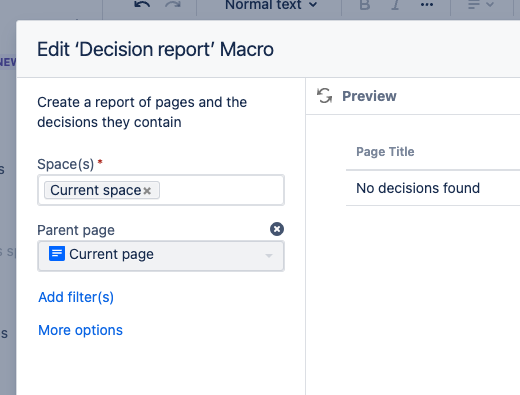Click the Edit 'Decision report' Macro title
The image size is (520, 395).
(x=155, y=49)
